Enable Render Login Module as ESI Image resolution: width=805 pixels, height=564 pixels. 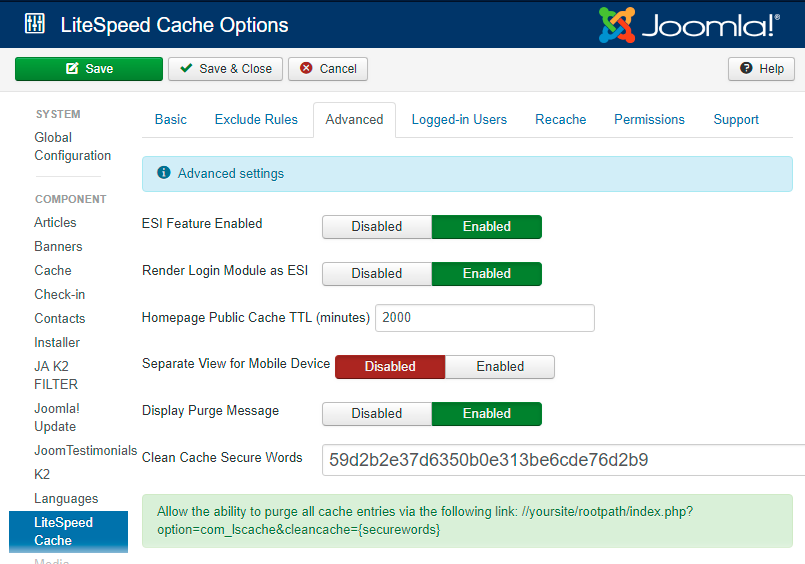[x=487, y=274]
